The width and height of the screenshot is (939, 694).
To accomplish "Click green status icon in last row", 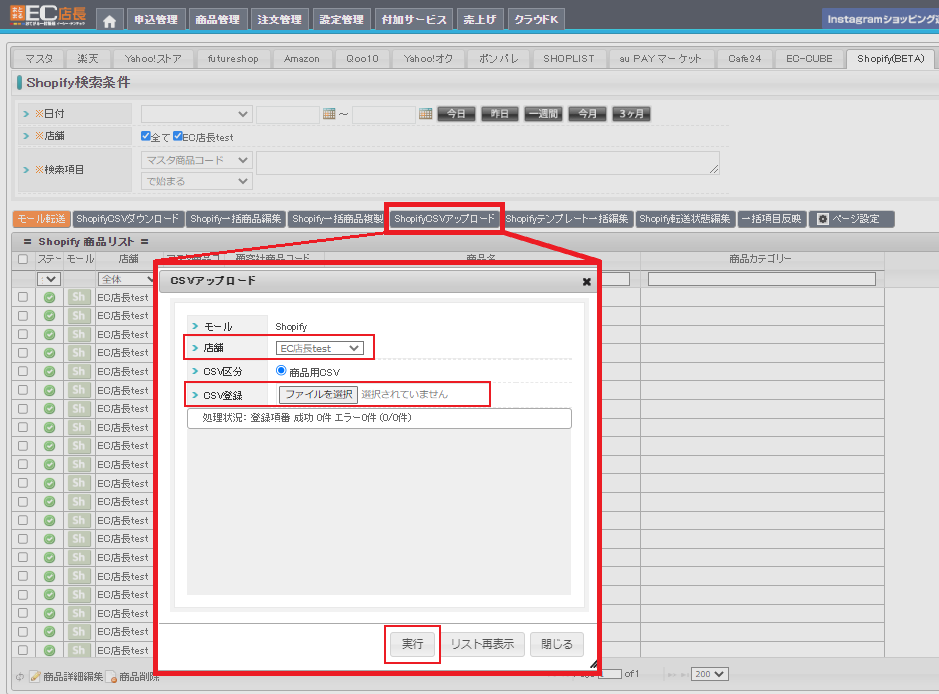I will (50, 650).
